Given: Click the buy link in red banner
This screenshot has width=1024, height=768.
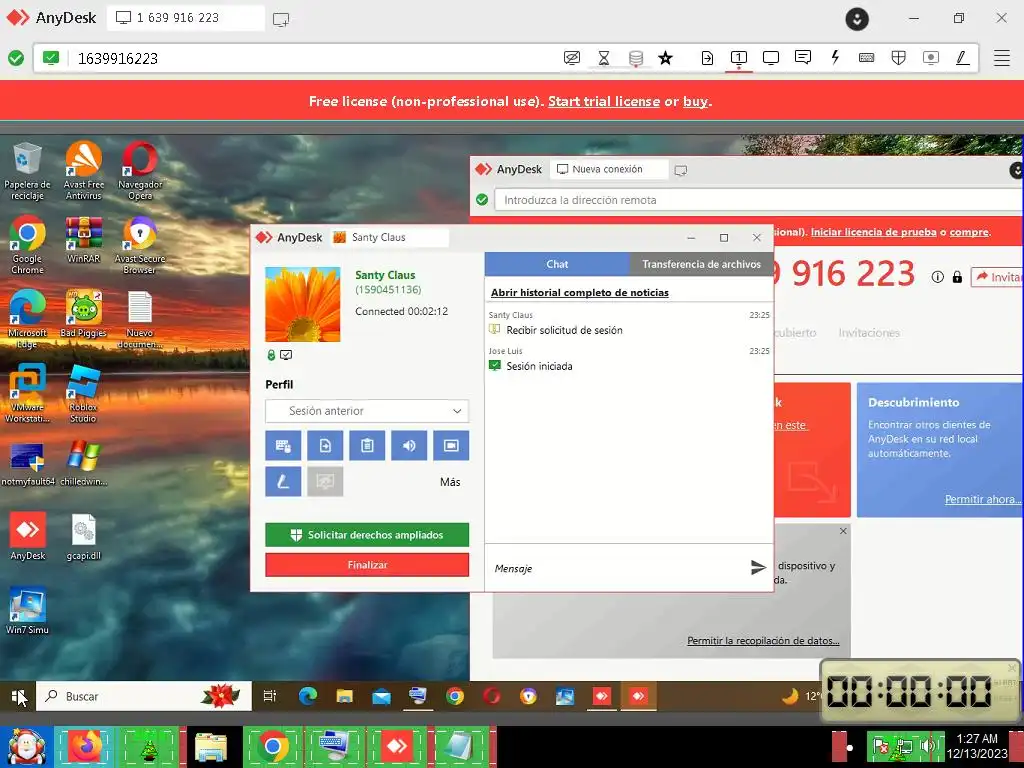Looking at the screenshot, I should (695, 101).
